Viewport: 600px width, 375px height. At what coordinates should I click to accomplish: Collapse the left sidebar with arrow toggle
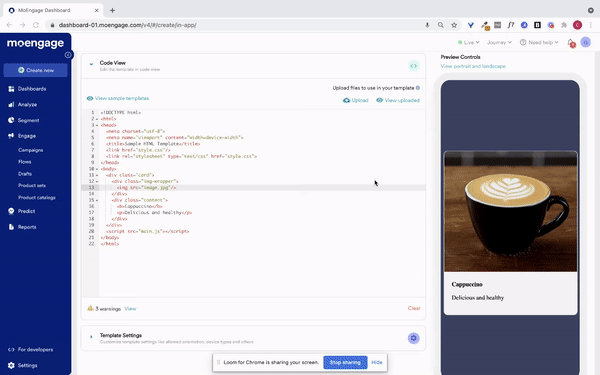(68, 55)
